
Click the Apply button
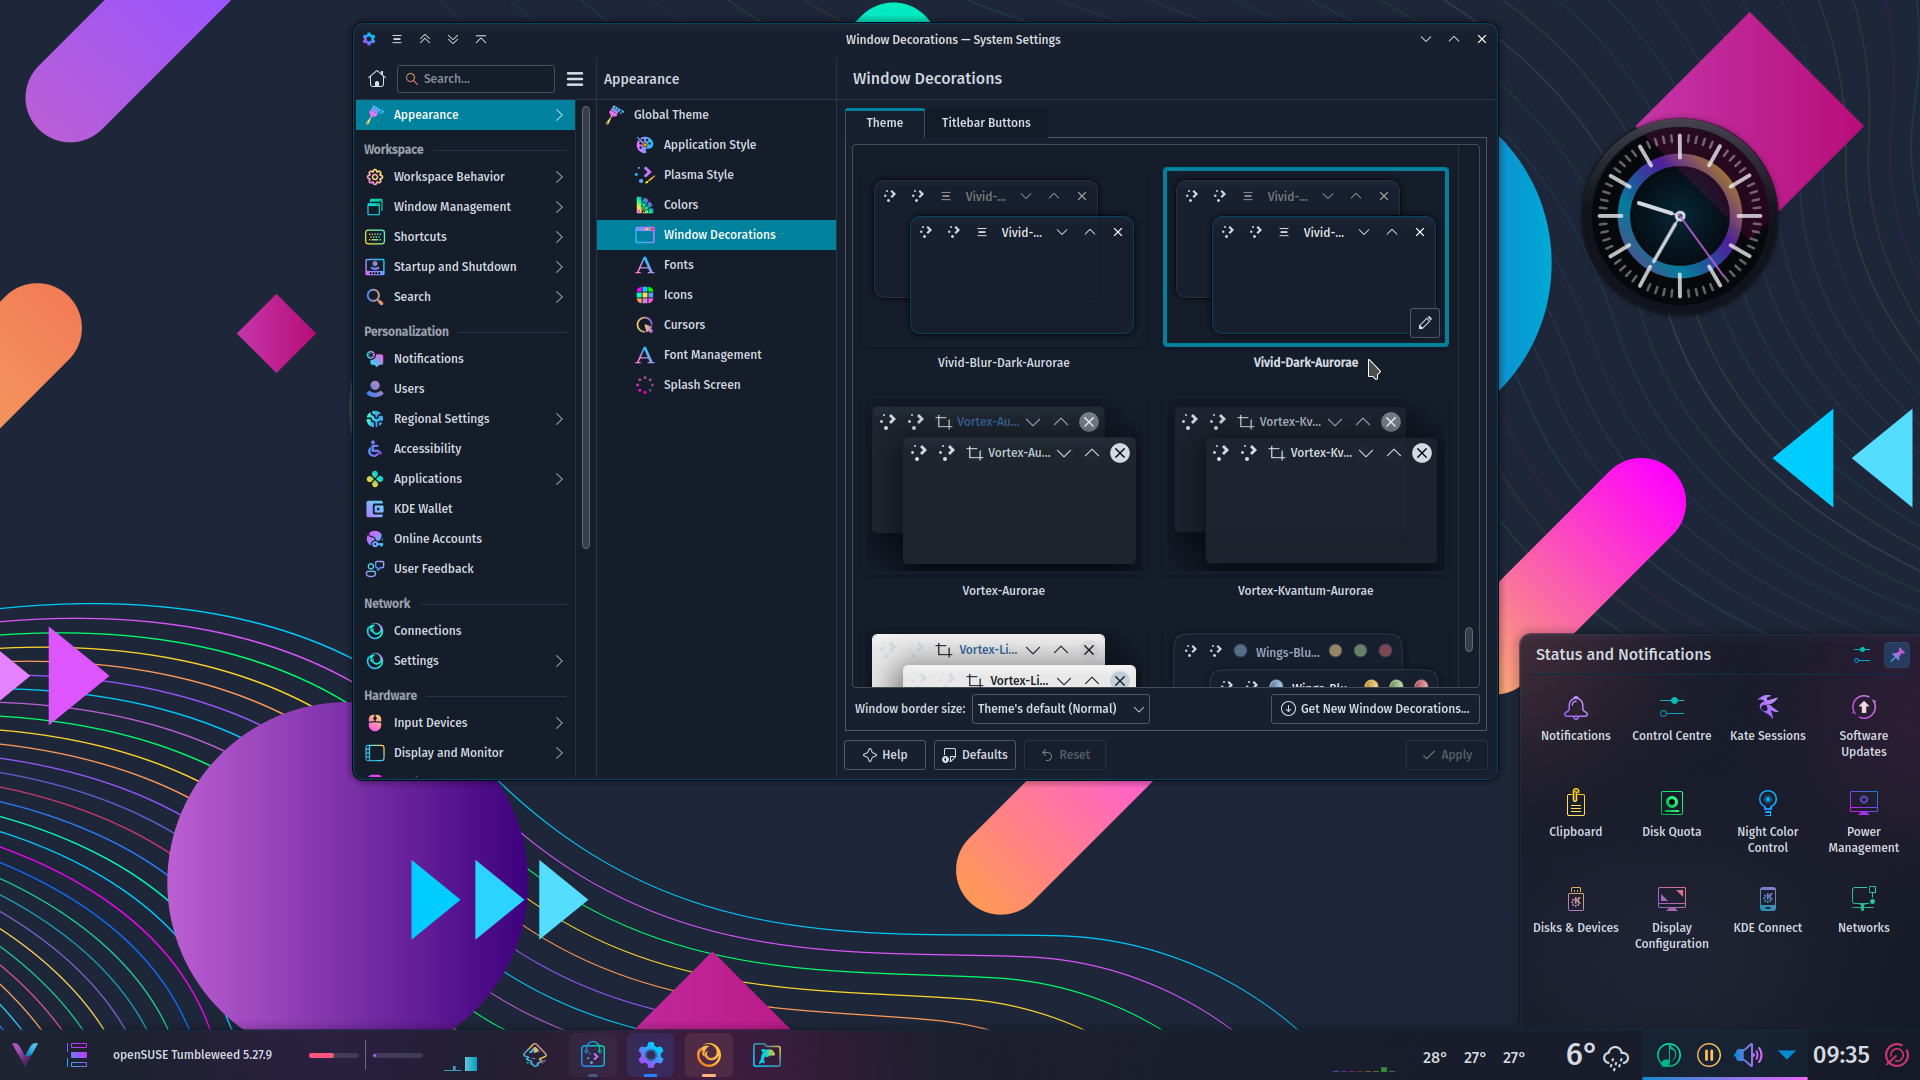(x=1446, y=755)
